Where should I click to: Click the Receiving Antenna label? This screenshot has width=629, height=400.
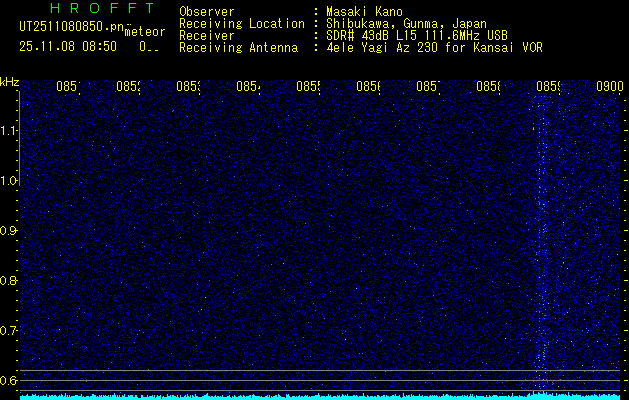[238, 47]
